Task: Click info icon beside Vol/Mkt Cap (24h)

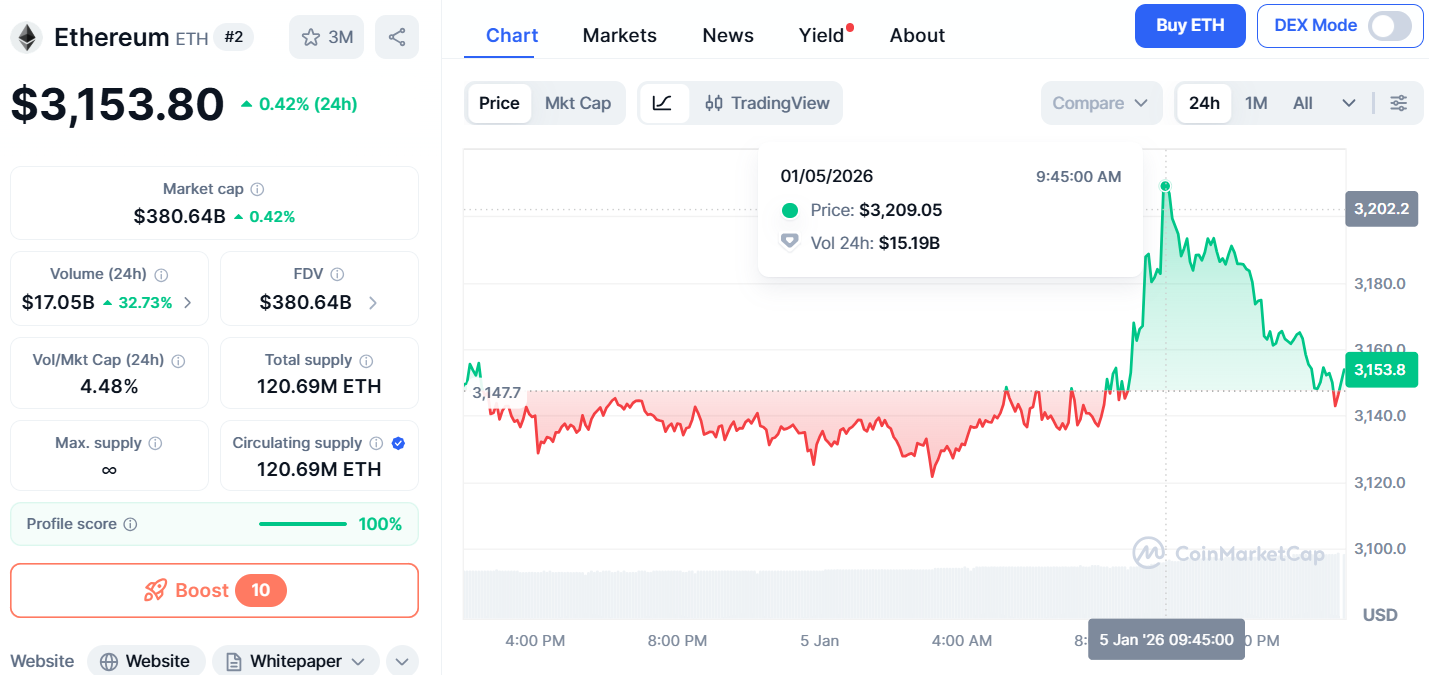Action: [x=178, y=360]
